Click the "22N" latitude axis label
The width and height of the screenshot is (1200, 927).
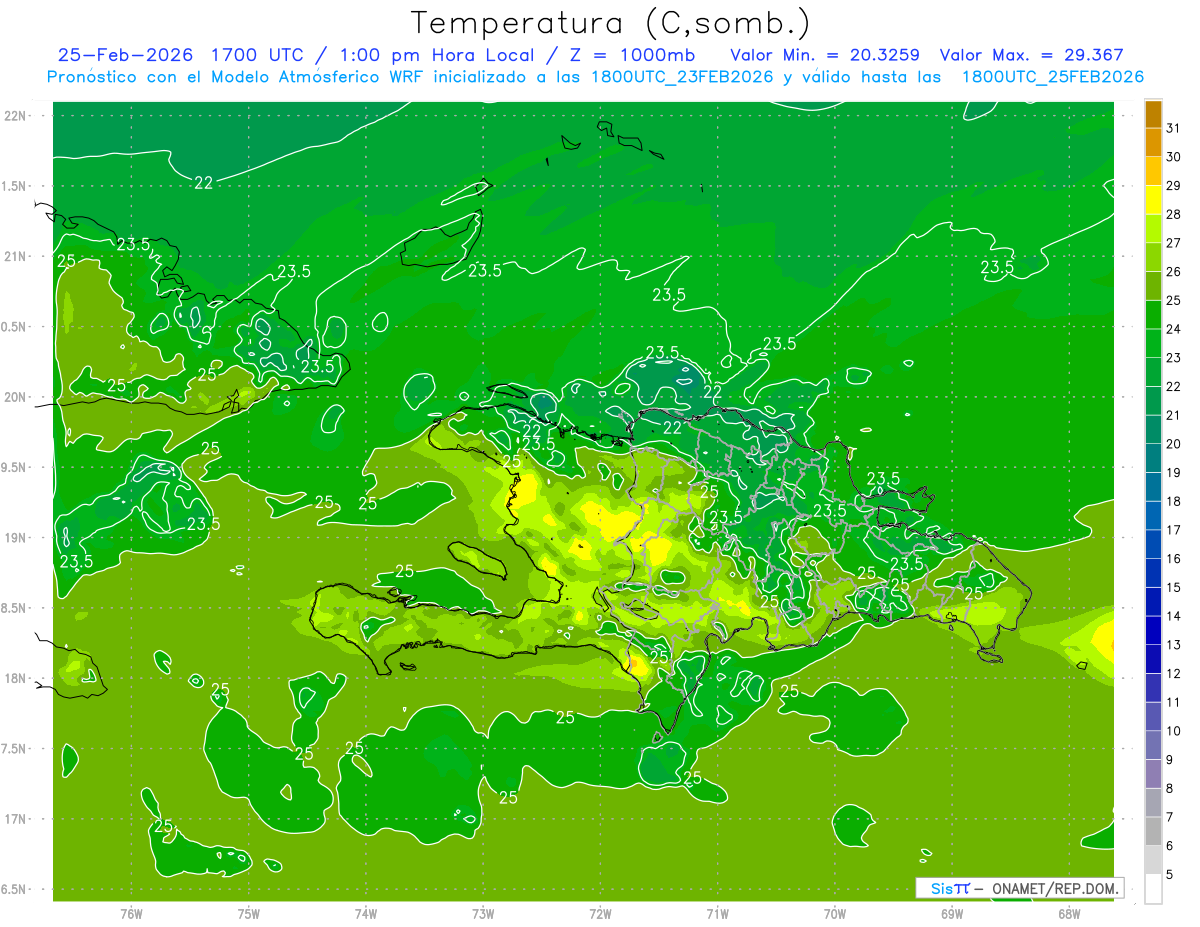(16, 116)
